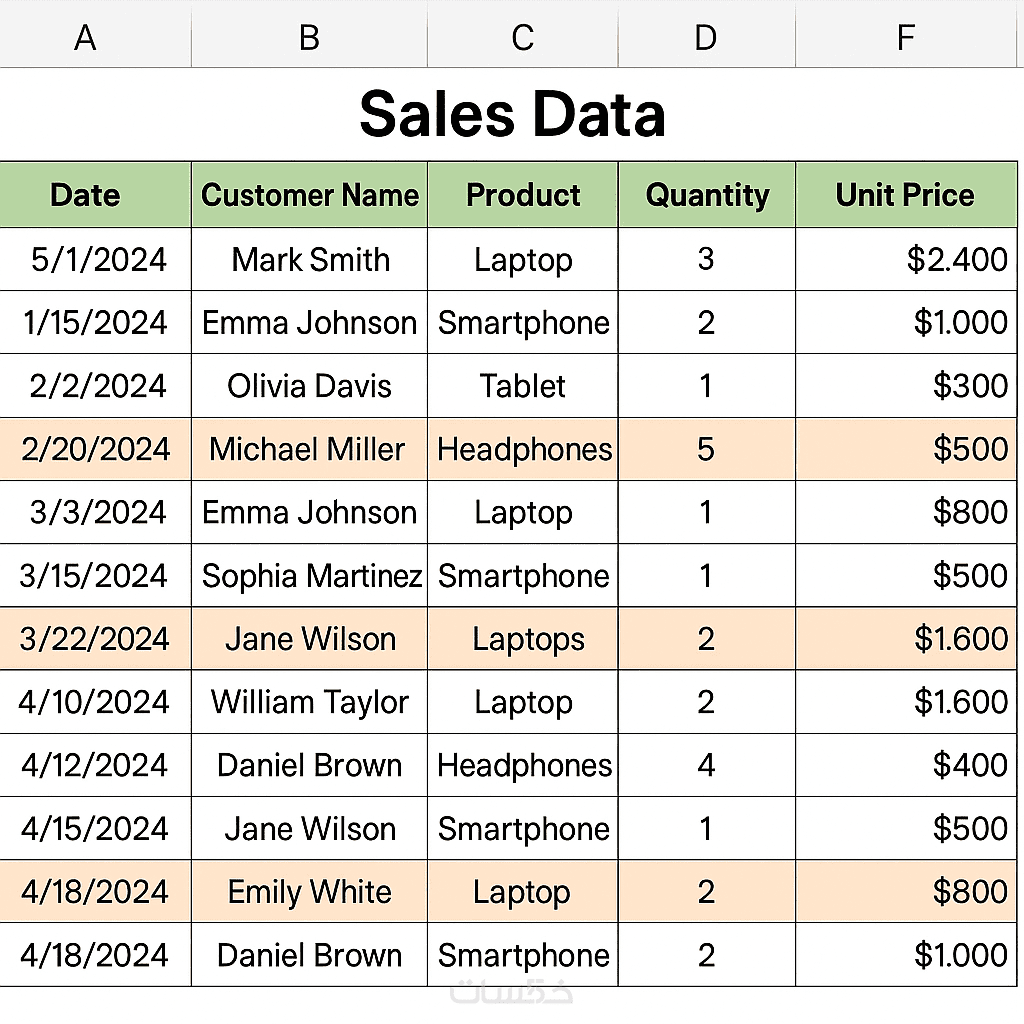Screen dimensions: 1024x1024
Task: Select column B header
Action: tap(309, 38)
